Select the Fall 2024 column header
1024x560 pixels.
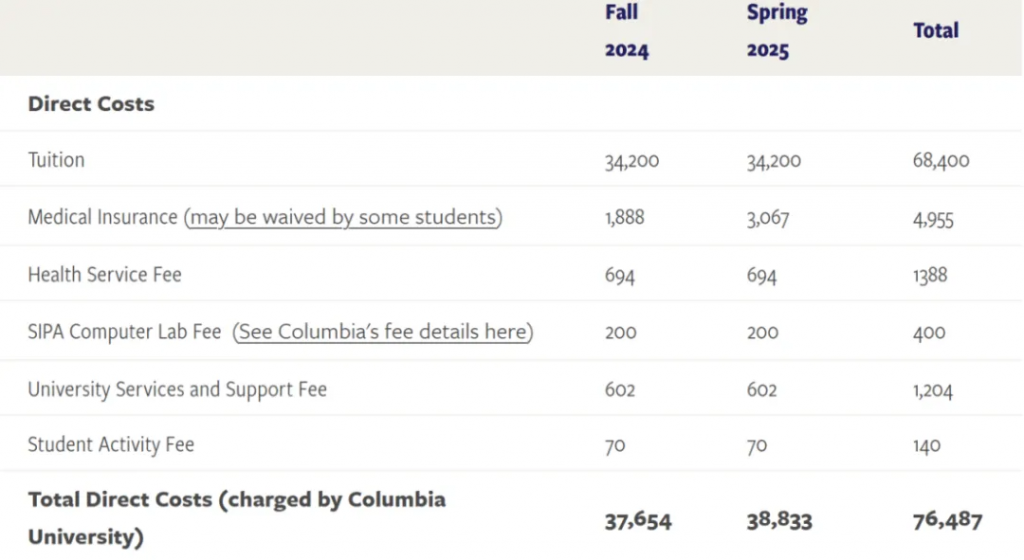pos(626,31)
